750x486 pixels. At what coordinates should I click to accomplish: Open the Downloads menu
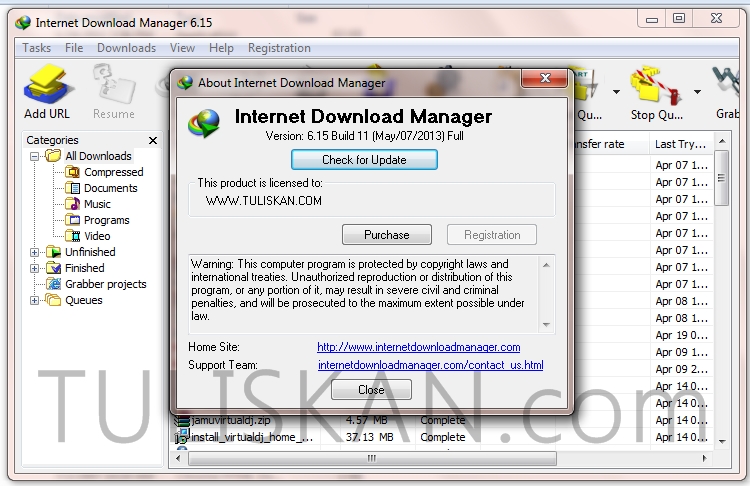pyautogui.click(x=126, y=48)
